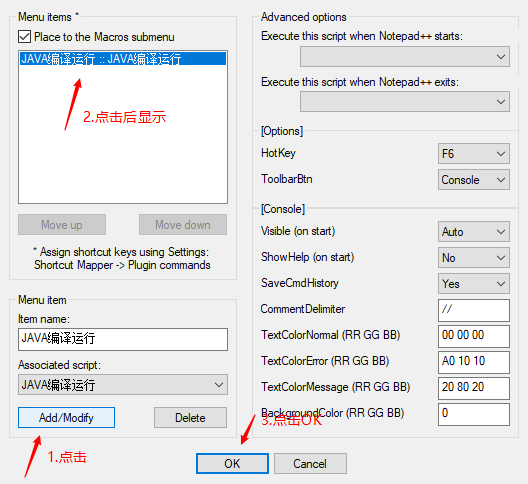Focus the Item name input field
The width and height of the screenshot is (528, 484).
pos(123,339)
